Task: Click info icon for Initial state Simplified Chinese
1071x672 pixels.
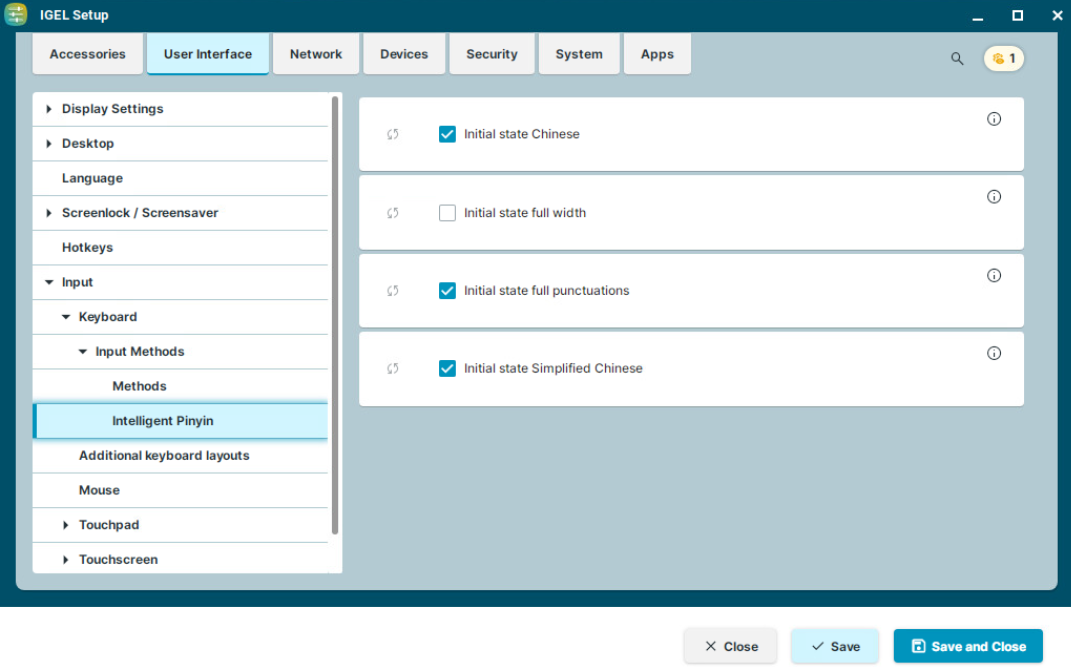Action: [994, 353]
